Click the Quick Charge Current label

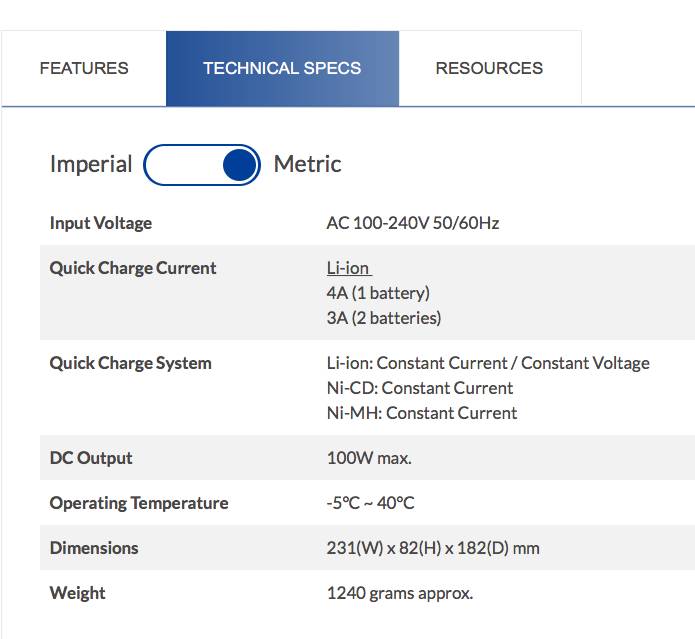pos(133,268)
